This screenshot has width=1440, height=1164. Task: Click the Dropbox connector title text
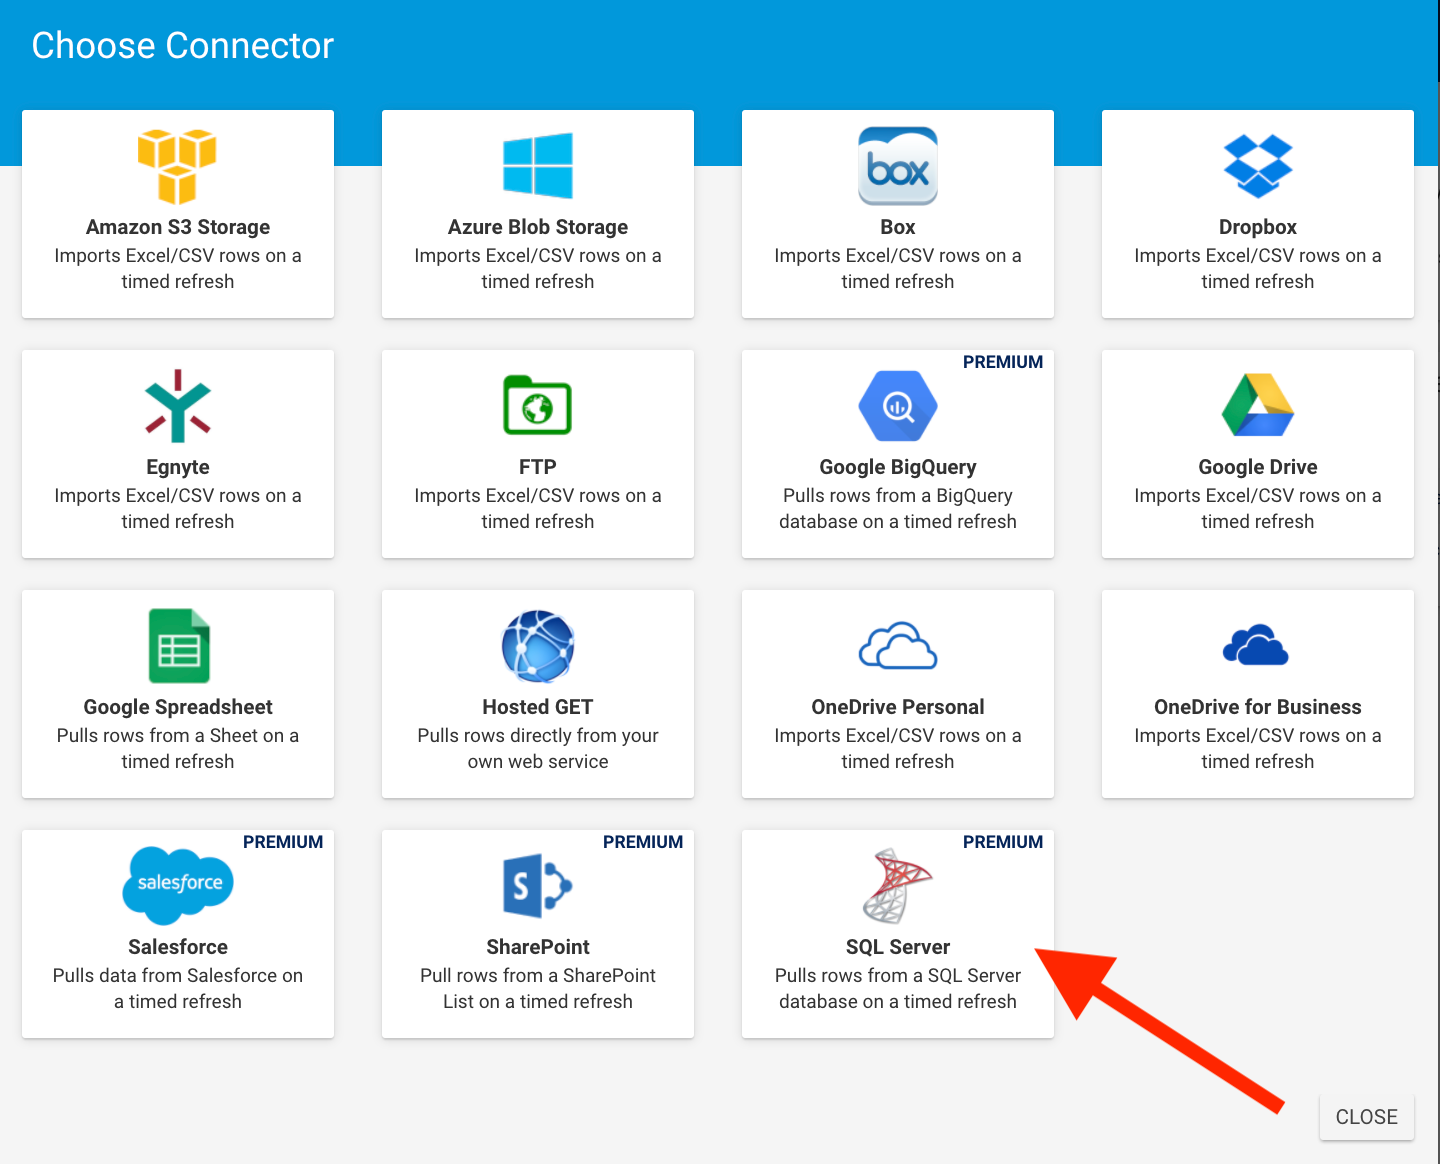1258,227
